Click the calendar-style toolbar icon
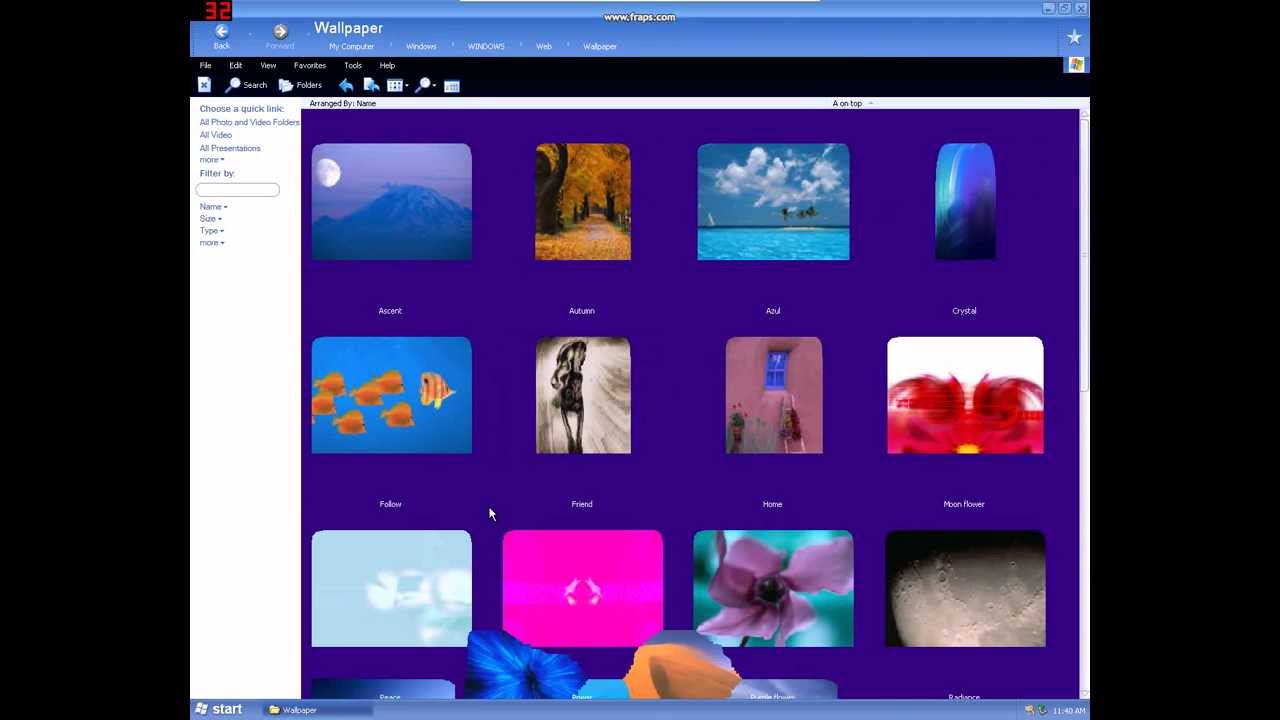The image size is (1280, 720). click(452, 86)
